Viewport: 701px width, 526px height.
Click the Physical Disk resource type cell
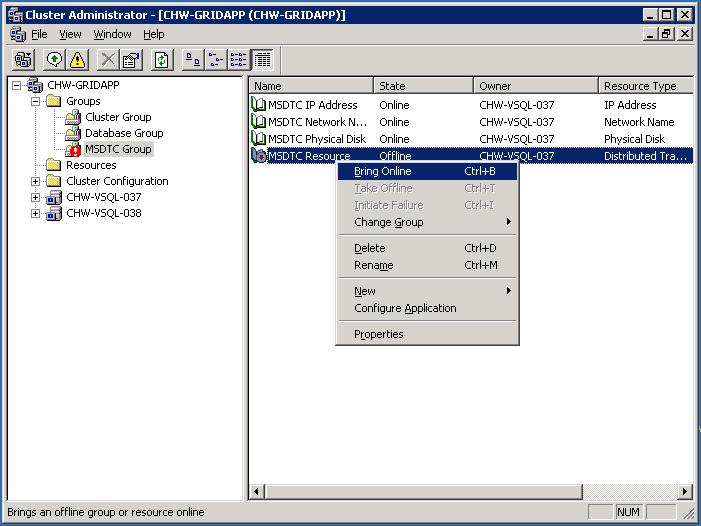[x=634, y=139]
